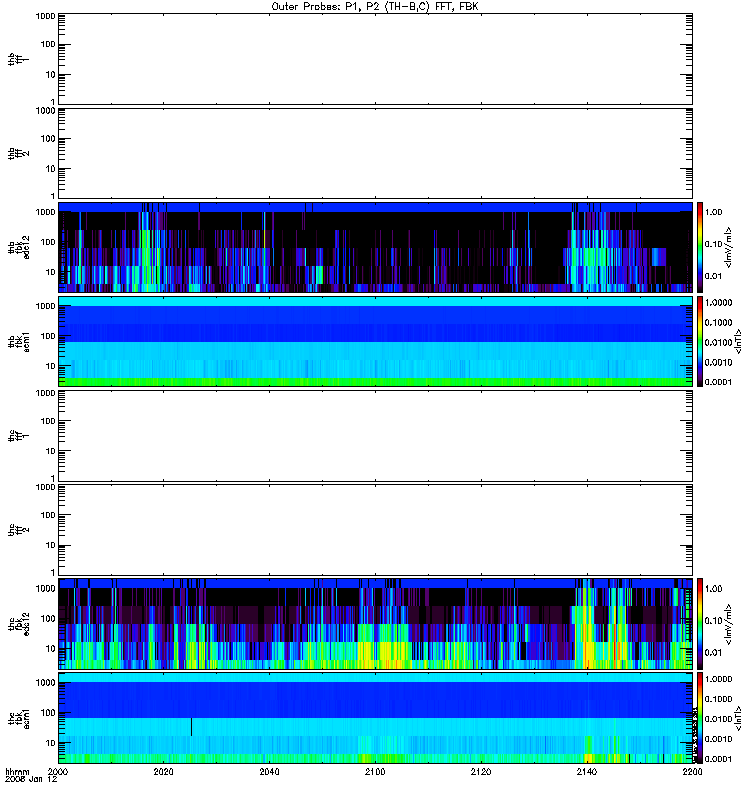Select the 'thc fft 2' y-axis label
750x800 pixels.
click(18, 530)
